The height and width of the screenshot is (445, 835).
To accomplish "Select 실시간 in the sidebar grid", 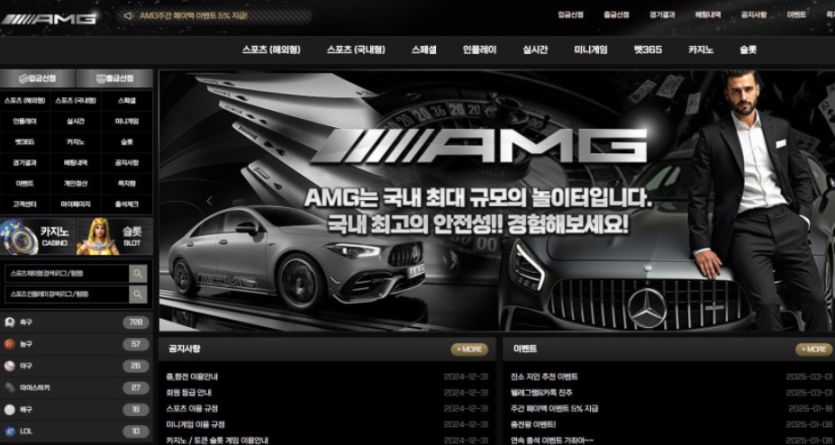I will [x=76, y=121].
